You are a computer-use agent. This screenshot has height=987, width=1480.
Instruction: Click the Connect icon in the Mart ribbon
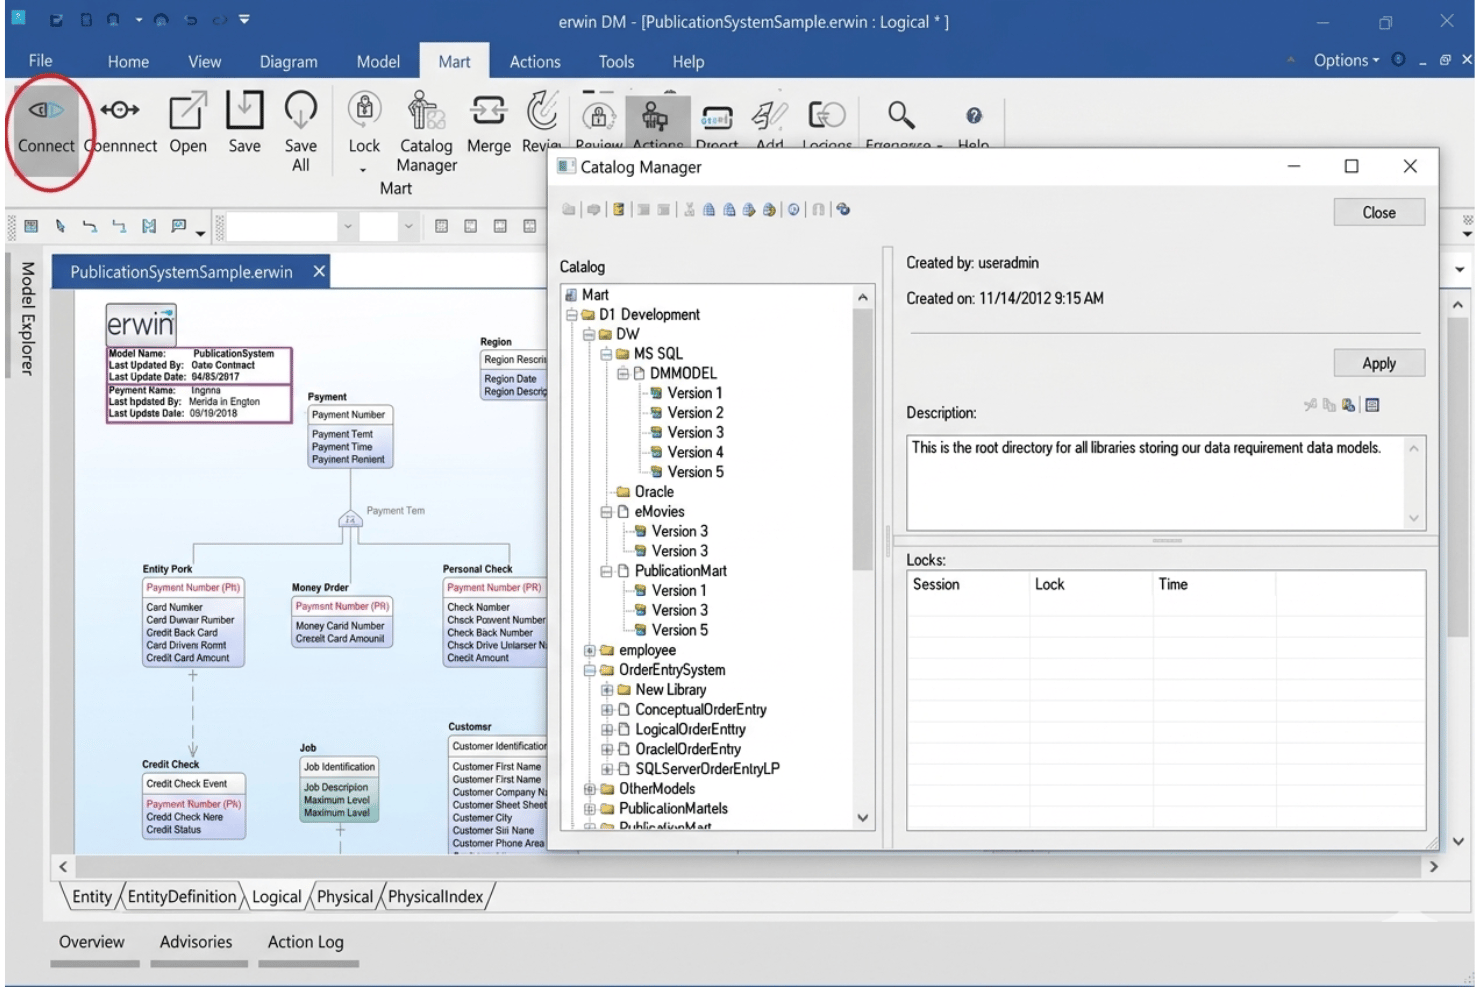coord(46,110)
